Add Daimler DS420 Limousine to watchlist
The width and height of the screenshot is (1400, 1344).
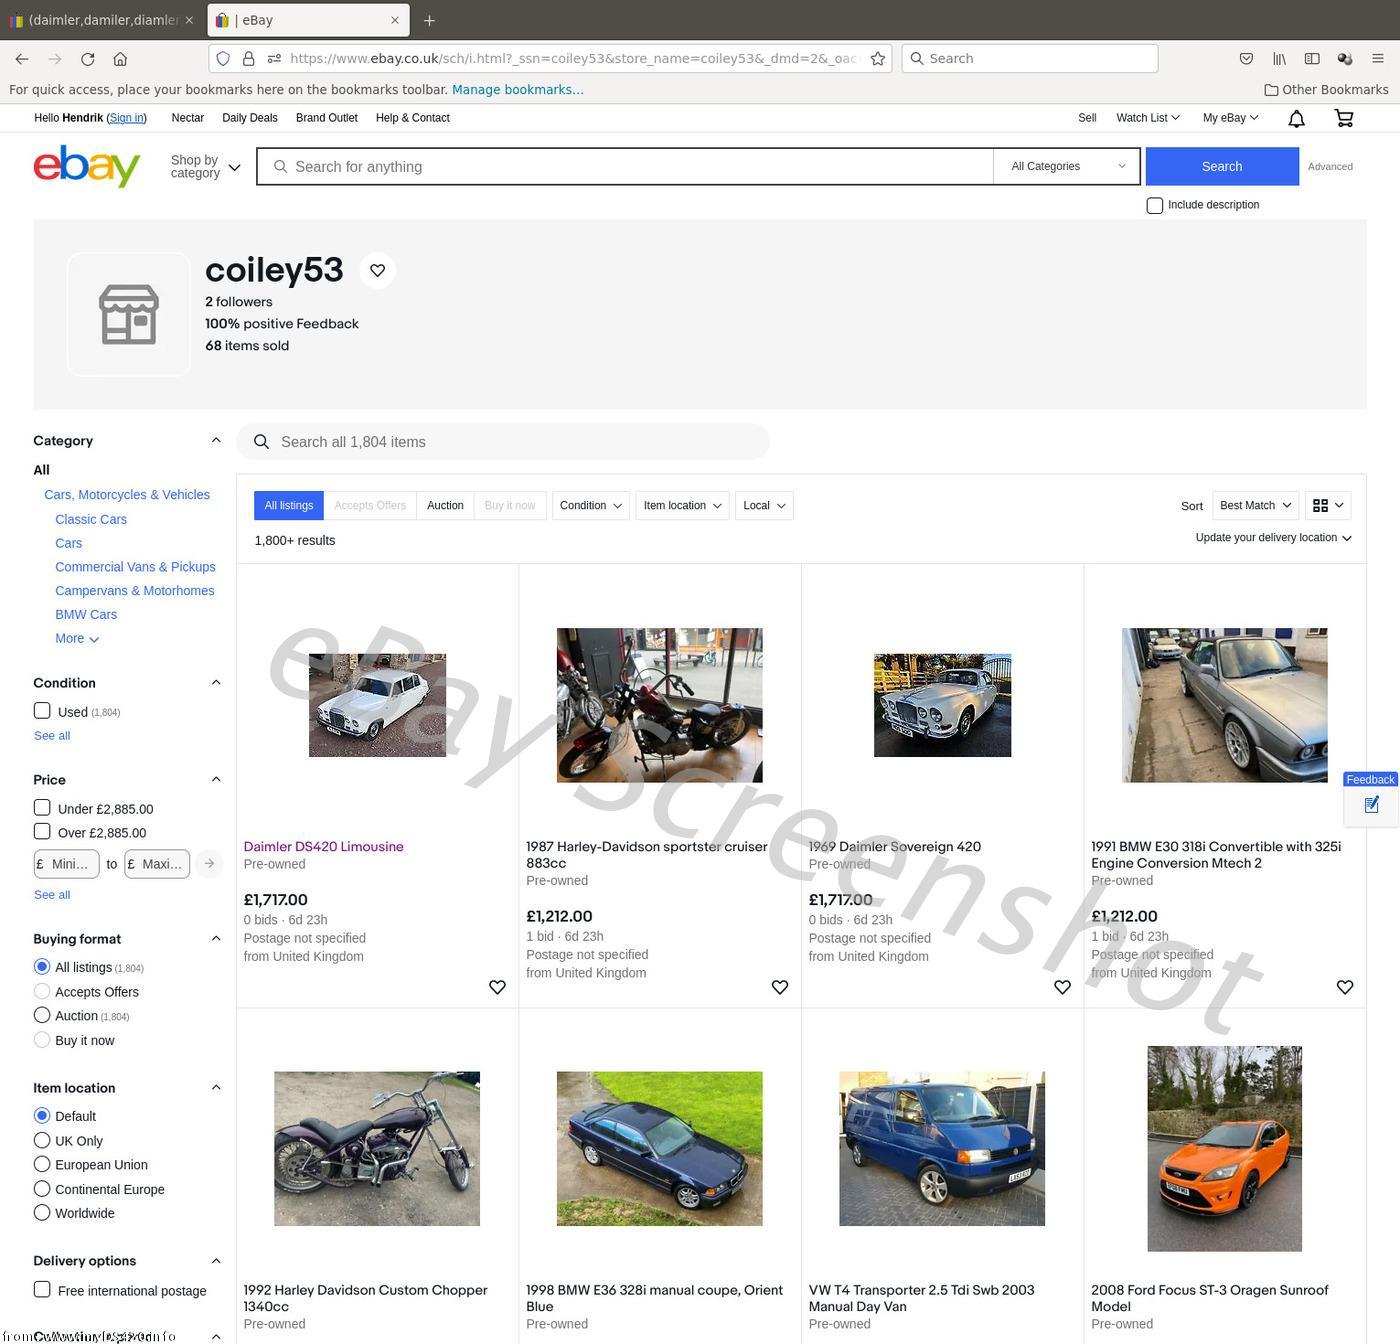497,987
